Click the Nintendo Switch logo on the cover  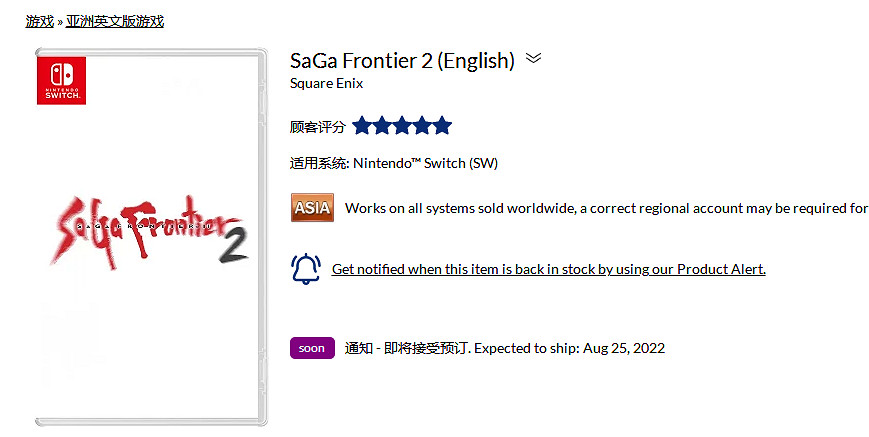coord(61,81)
